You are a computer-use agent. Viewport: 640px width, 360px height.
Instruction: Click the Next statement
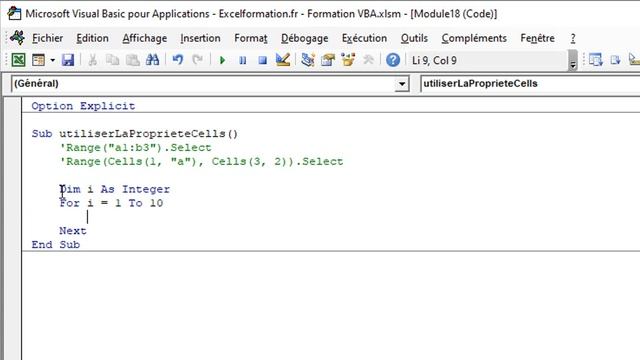point(73,231)
